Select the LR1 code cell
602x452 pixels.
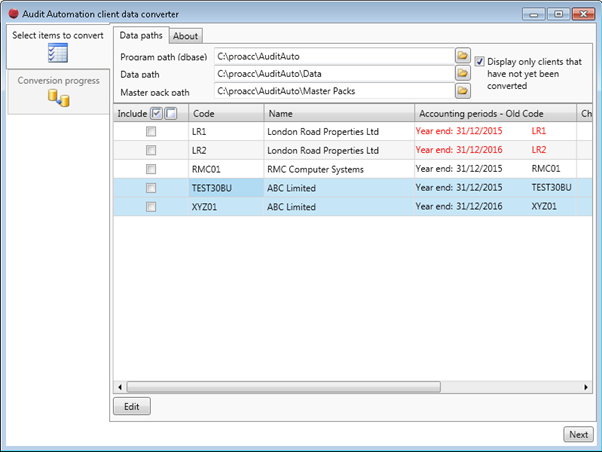[x=226, y=131]
